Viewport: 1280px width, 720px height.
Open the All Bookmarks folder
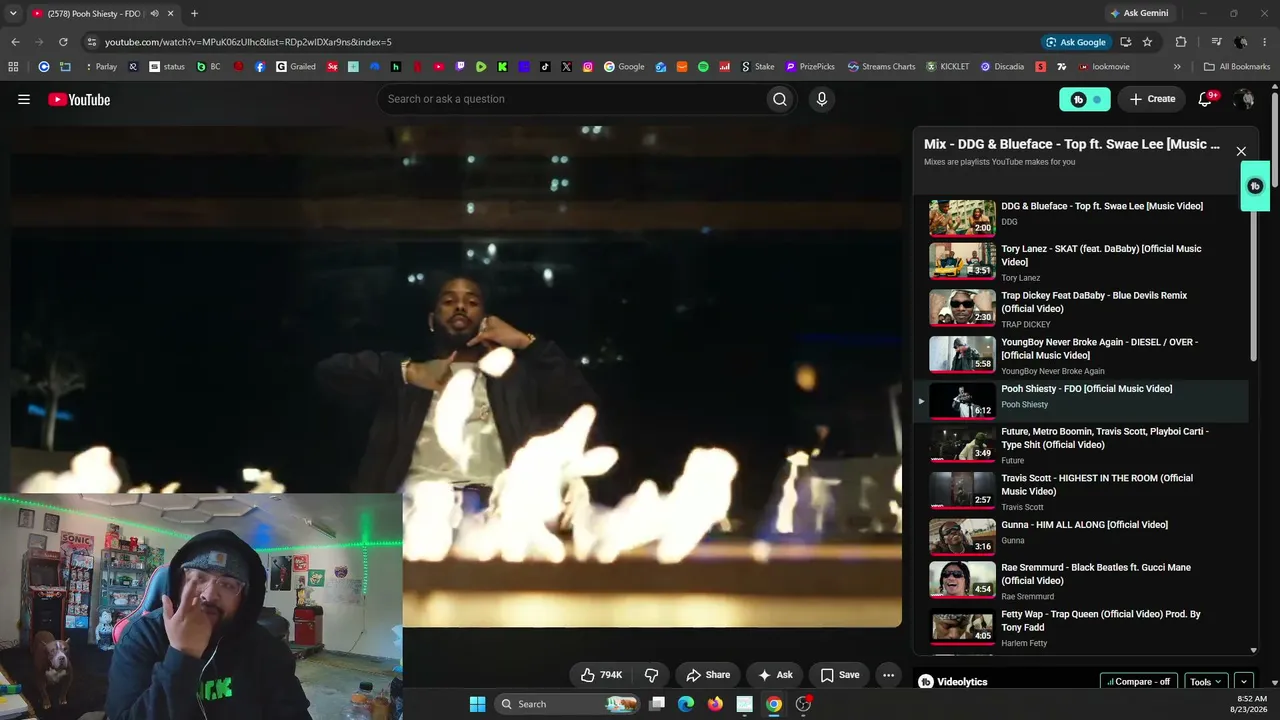coord(1237,67)
